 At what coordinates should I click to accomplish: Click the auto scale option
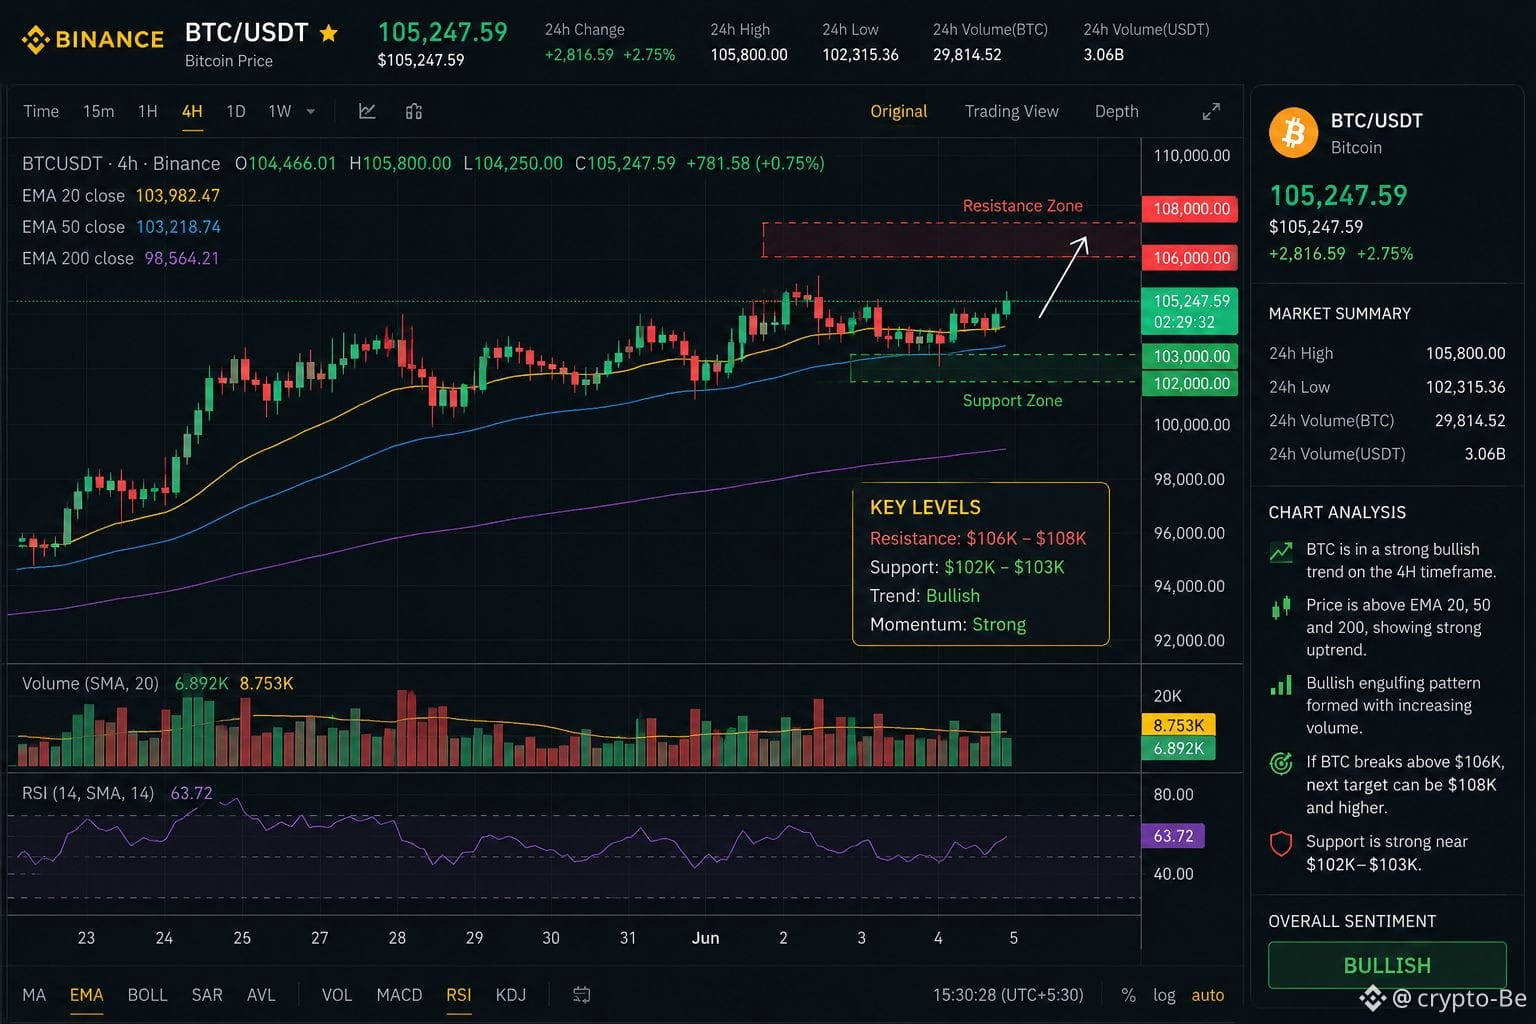tap(1208, 995)
